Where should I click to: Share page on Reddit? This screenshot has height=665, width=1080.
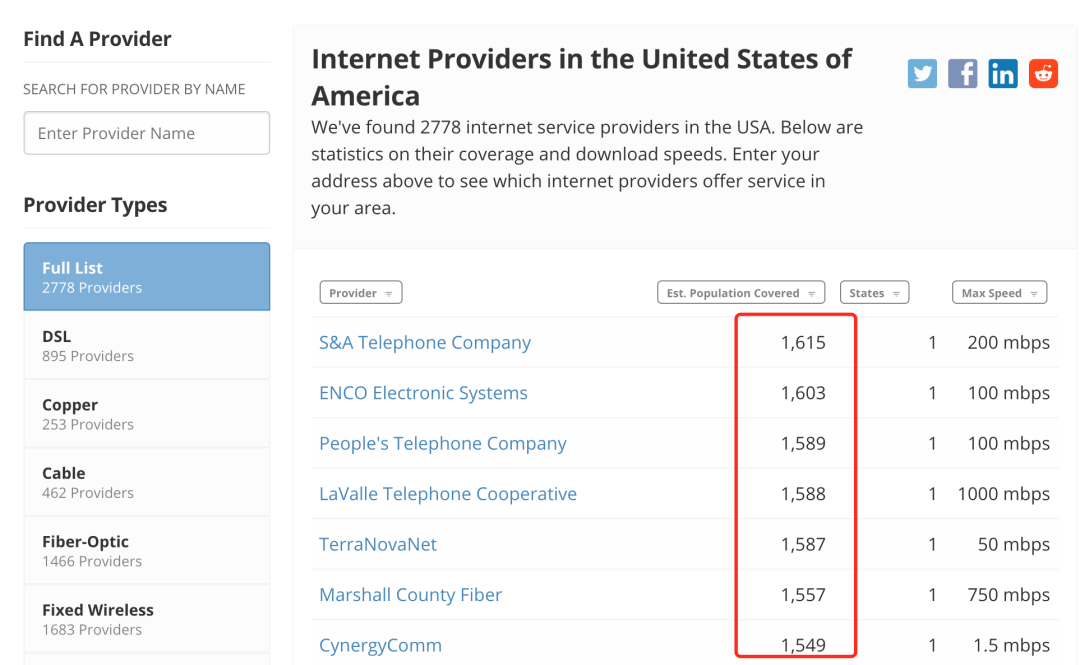[x=1043, y=73]
